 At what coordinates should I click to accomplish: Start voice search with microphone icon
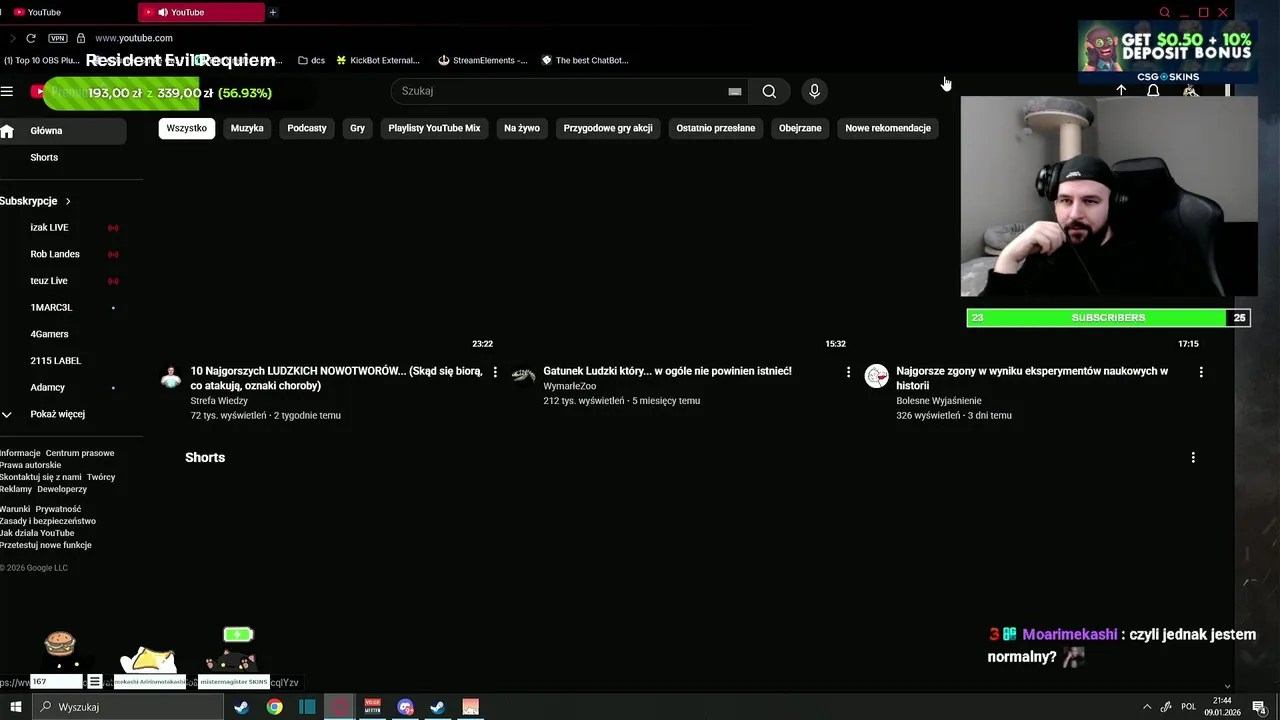pos(814,91)
